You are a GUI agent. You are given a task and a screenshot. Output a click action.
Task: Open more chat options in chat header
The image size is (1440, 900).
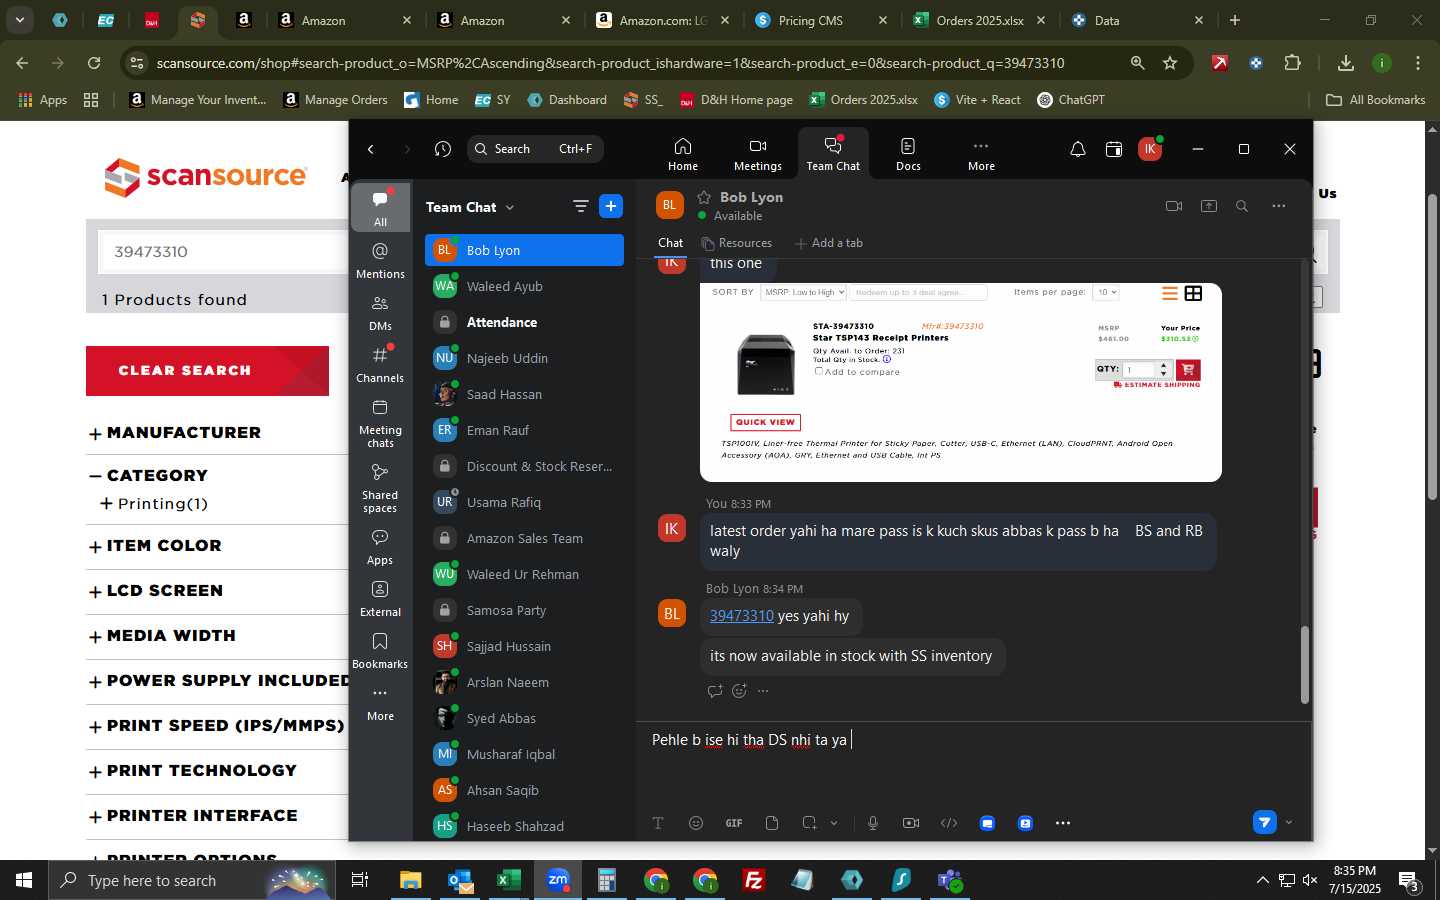1279,206
